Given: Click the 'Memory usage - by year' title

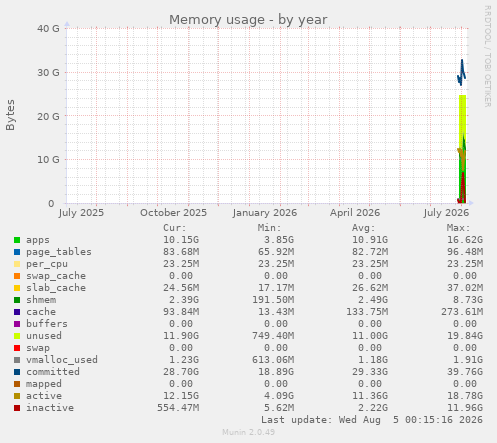Looking at the screenshot, I should pos(248,20).
